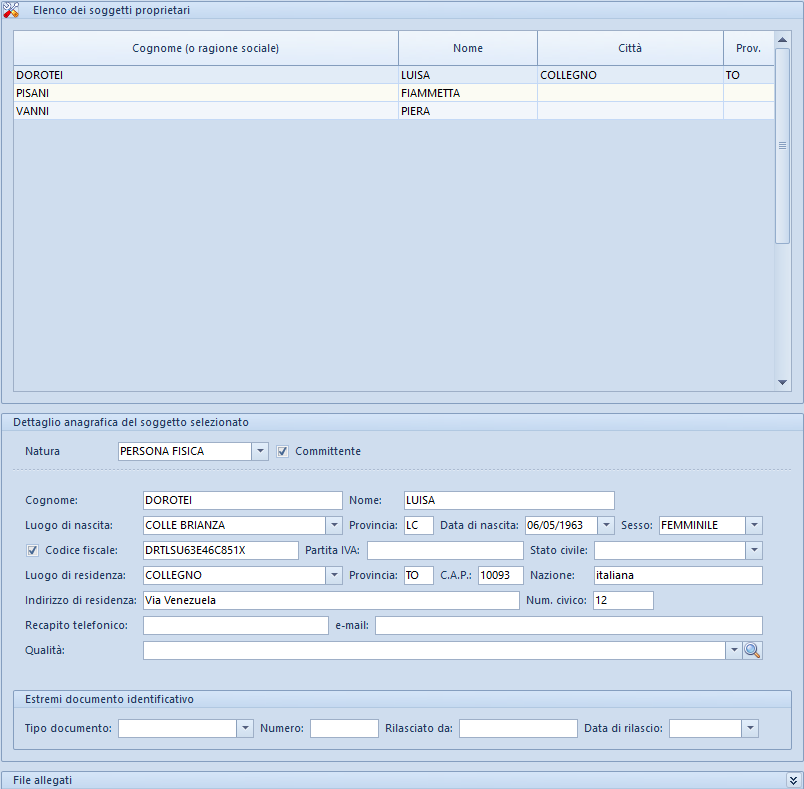
Task: Click the Codice fiscale text field
Action: click(220, 550)
